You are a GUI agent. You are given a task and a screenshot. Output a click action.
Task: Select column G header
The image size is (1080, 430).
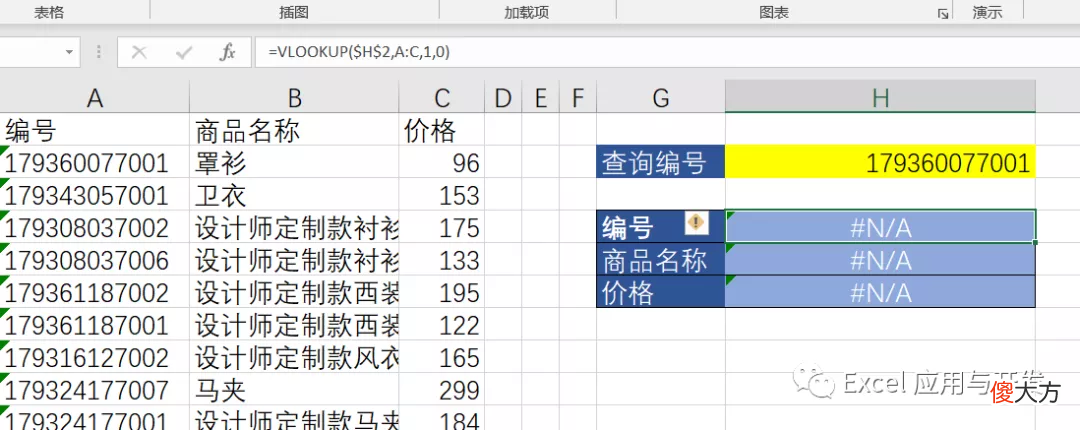pos(661,99)
